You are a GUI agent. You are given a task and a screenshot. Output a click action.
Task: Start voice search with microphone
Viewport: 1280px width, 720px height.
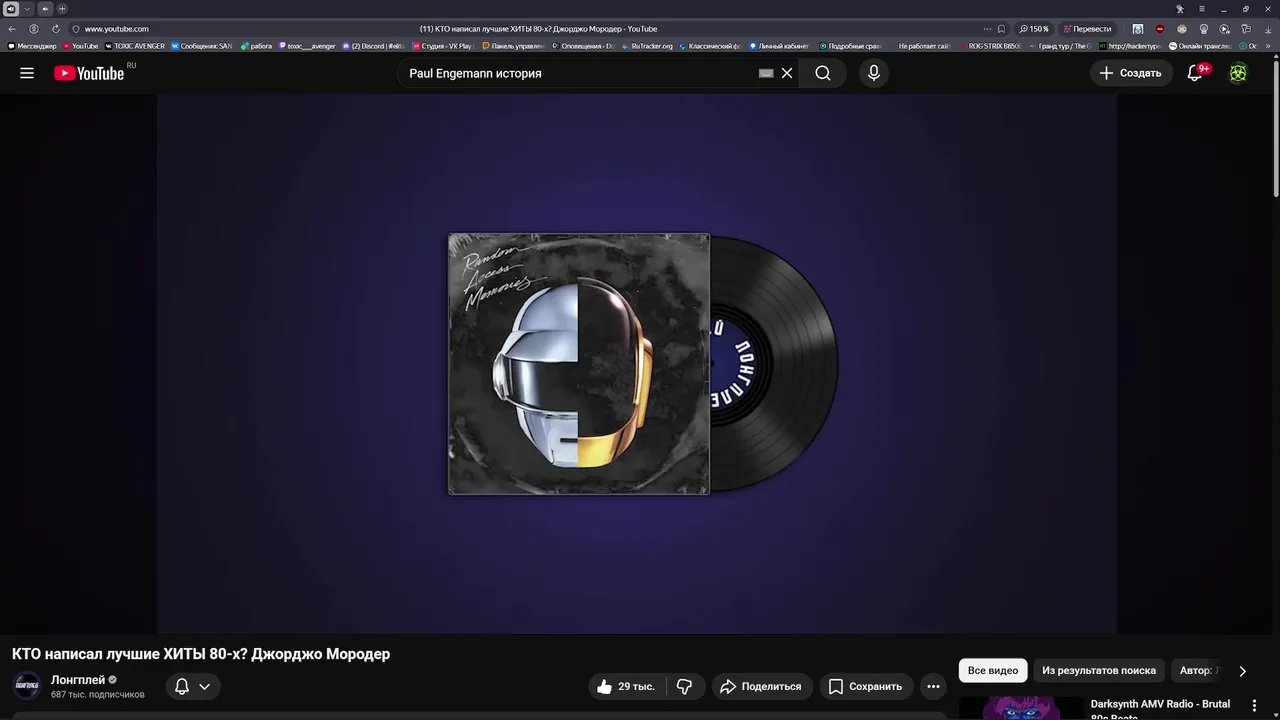874,73
